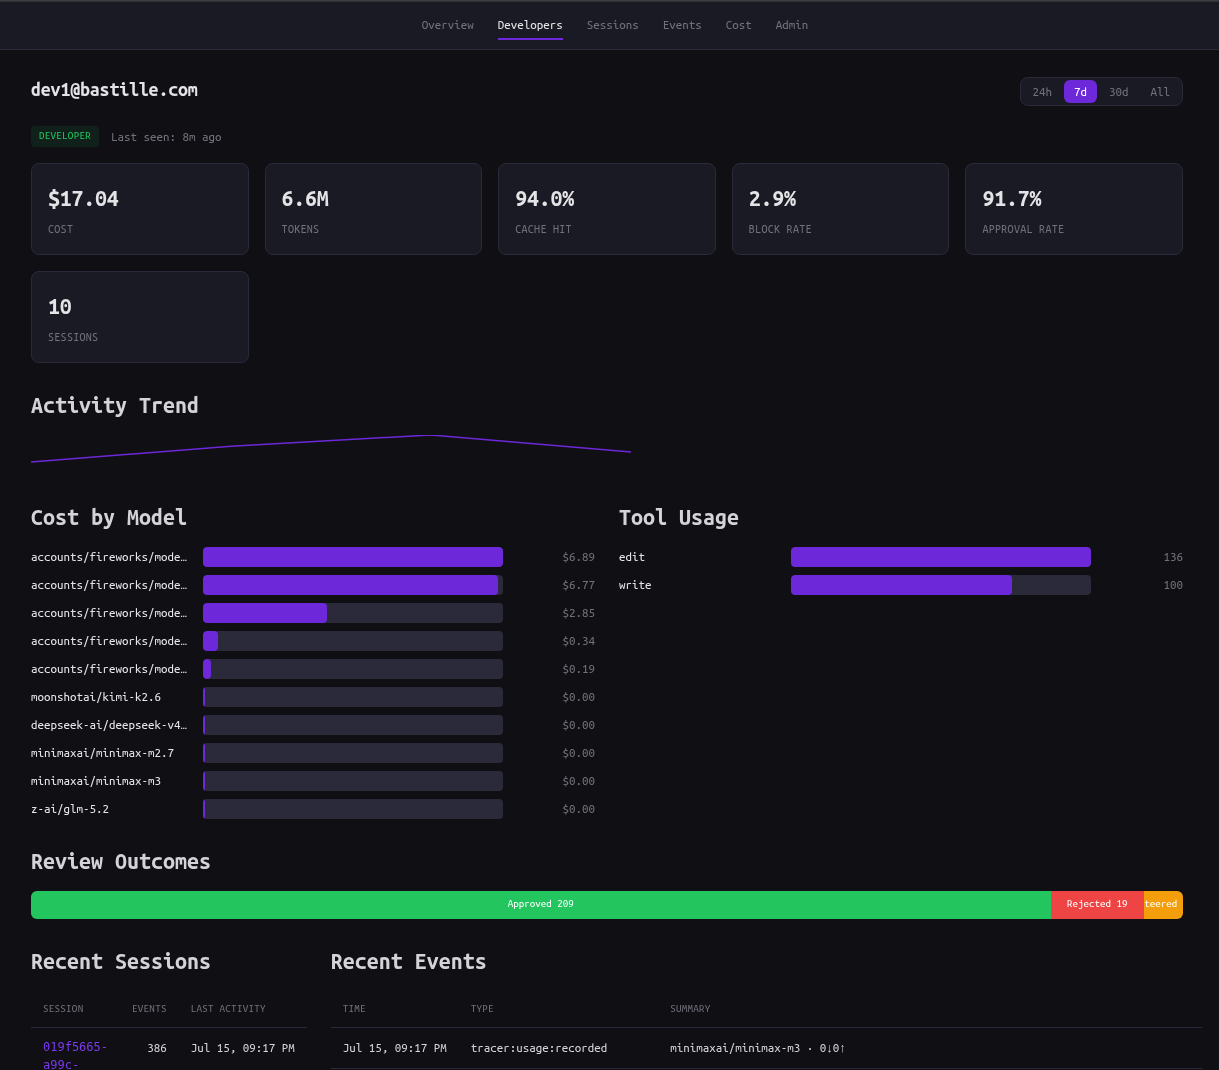Viewport: 1219px width, 1070px height.
Task: Click the TYPE column header
Action: pyautogui.click(x=482, y=1009)
